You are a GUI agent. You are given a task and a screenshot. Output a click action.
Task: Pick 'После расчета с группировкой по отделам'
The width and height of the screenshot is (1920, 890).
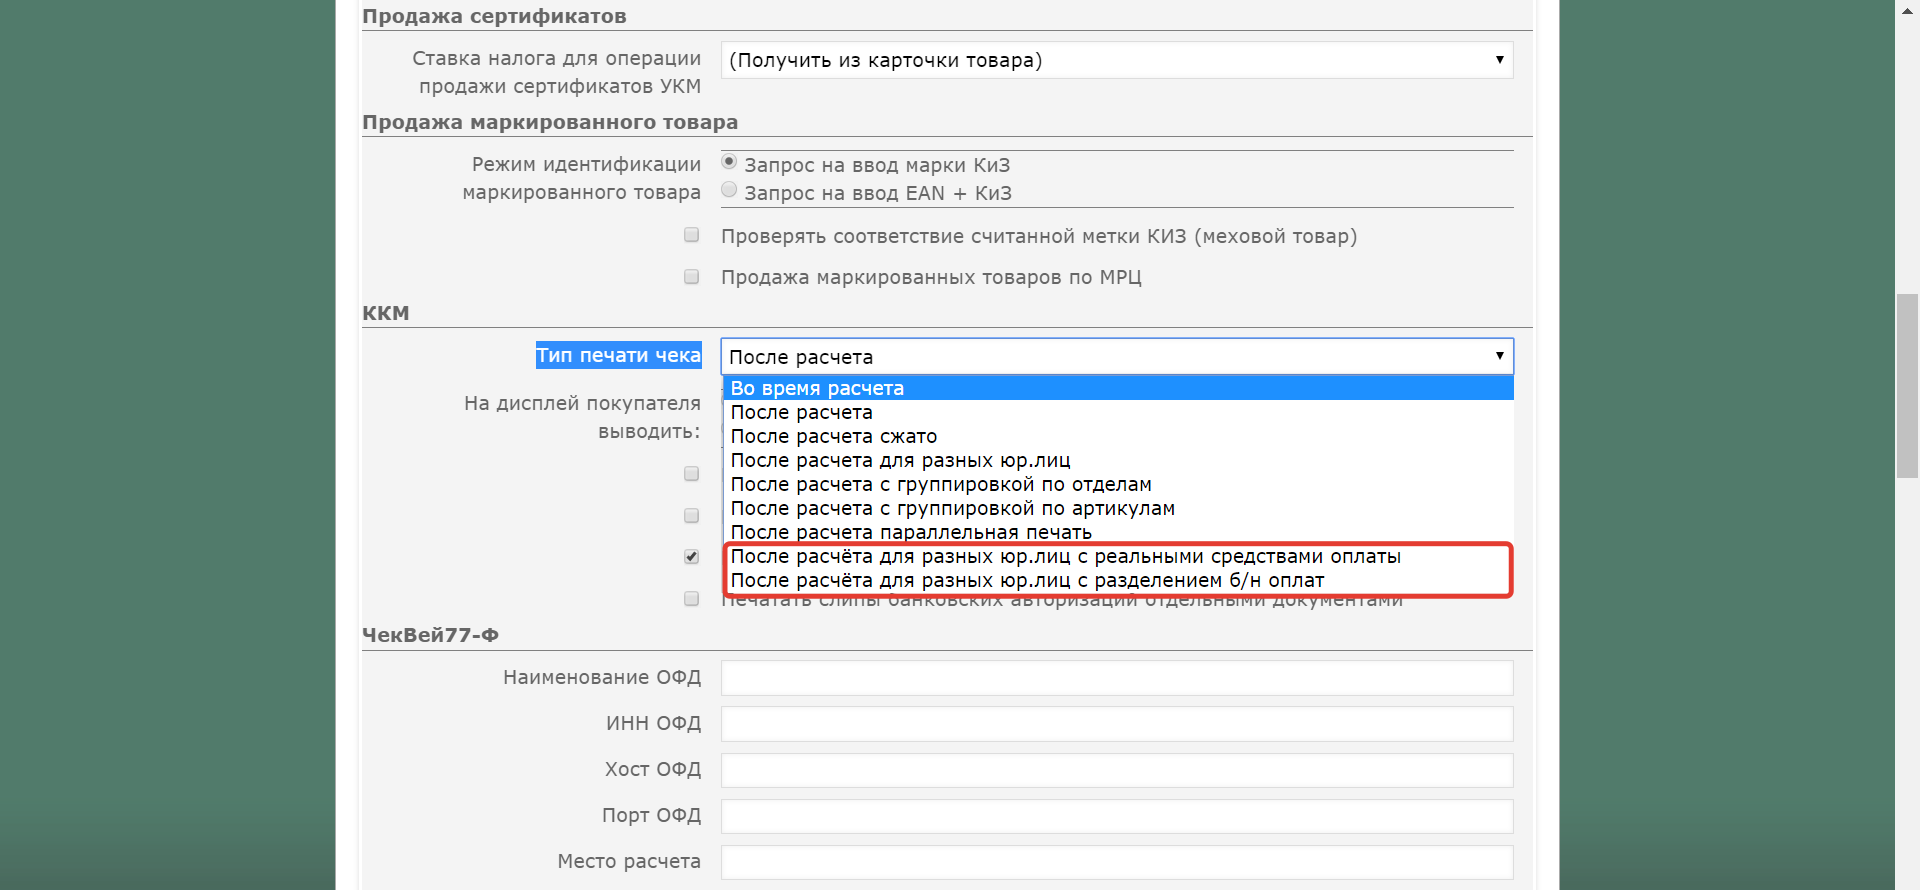coord(940,484)
